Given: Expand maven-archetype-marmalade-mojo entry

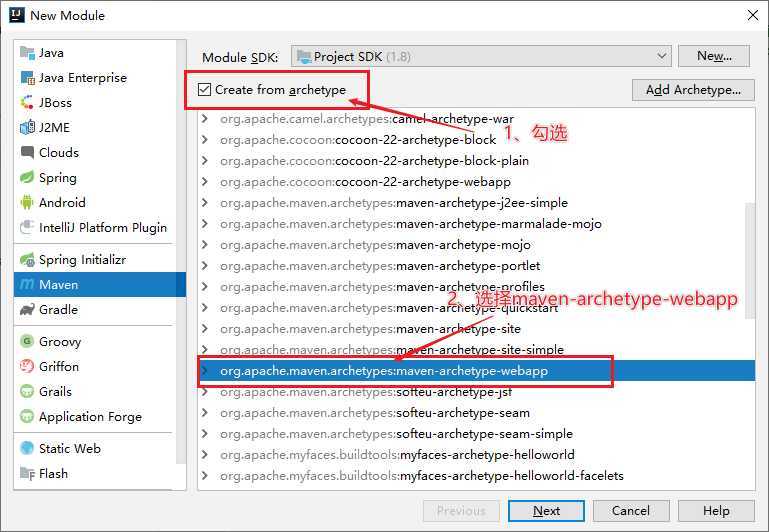Looking at the screenshot, I should [x=205, y=224].
